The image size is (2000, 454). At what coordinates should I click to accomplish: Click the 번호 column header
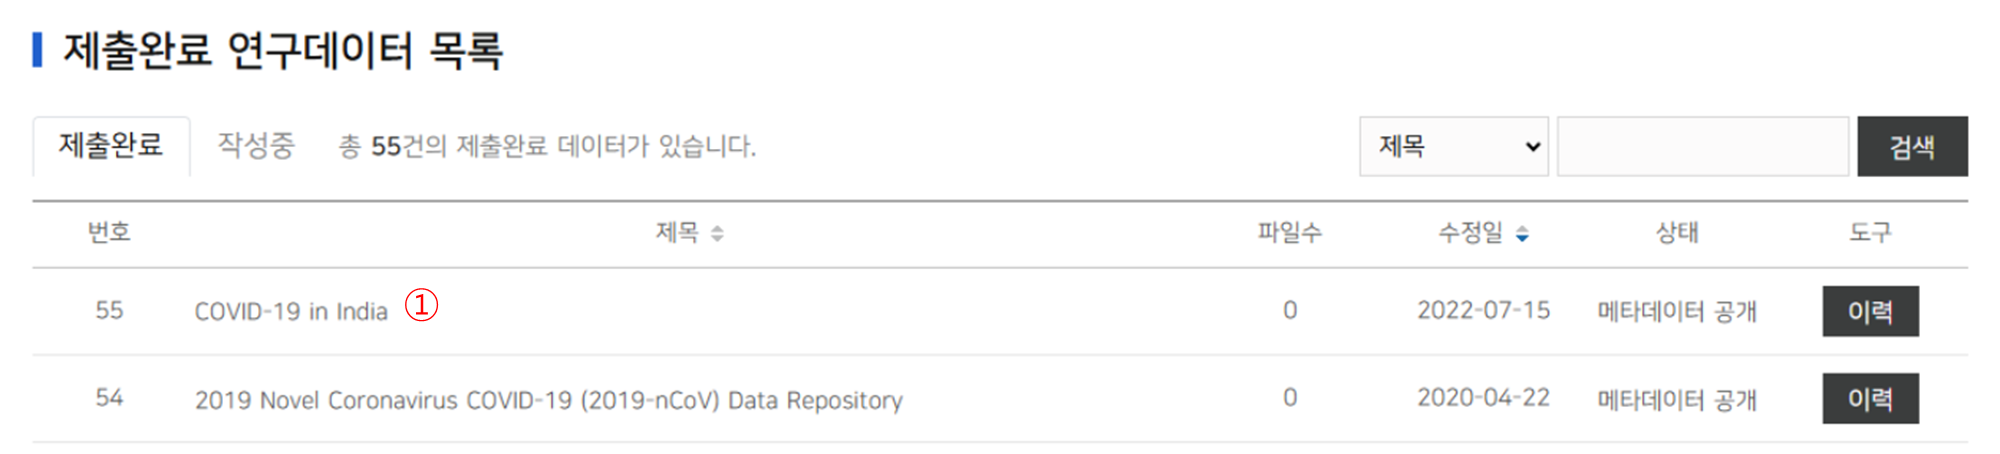(x=109, y=233)
